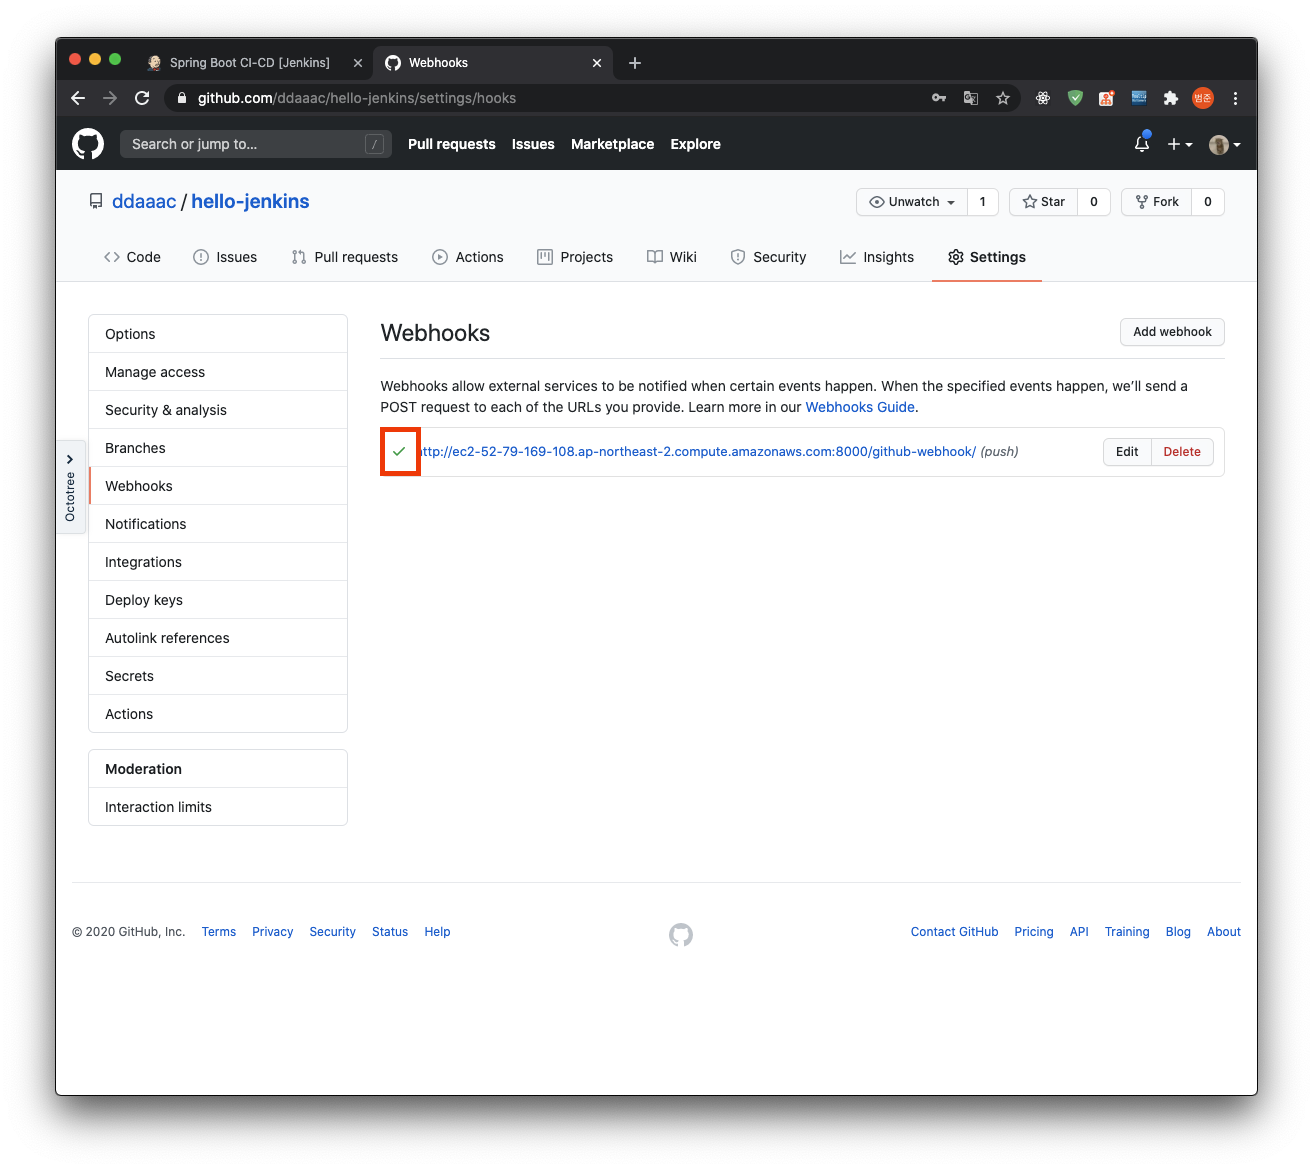Select Manage access in sidebar
Screen dimensions: 1313x1169
pos(218,372)
